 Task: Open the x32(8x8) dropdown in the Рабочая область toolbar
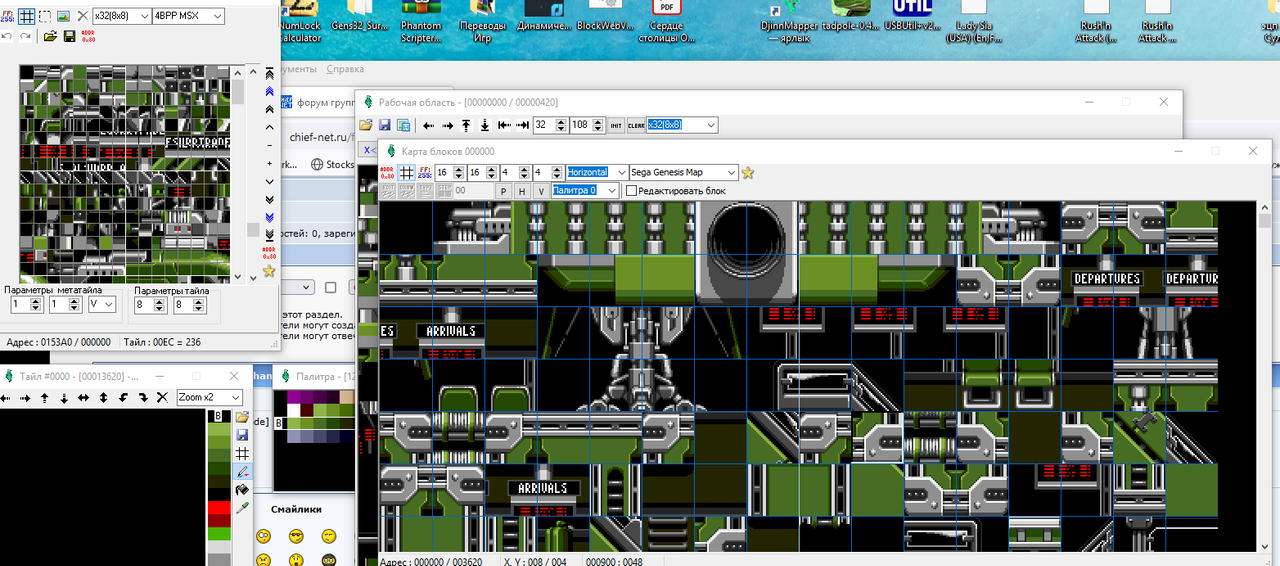click(x=682, y=125)
